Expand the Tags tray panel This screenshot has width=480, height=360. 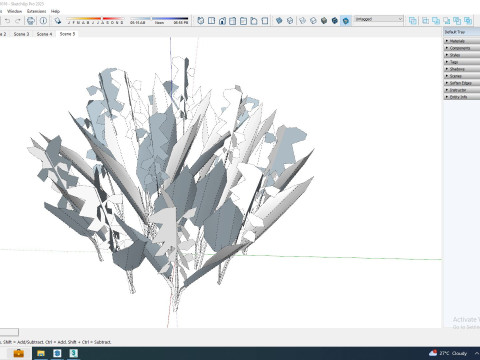click(x=462, y=62)
